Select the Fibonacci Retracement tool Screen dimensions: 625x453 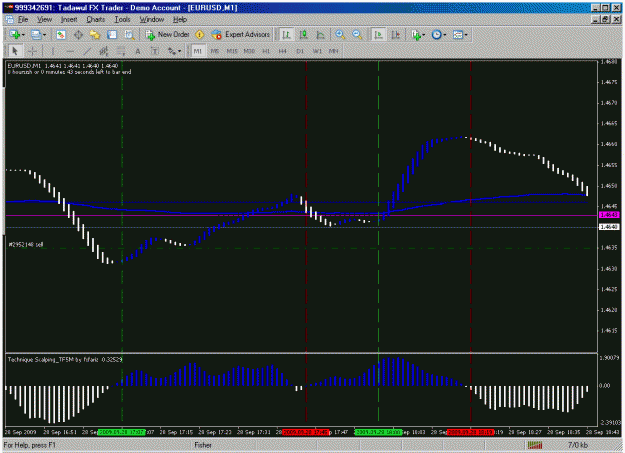tap(120, 51)
